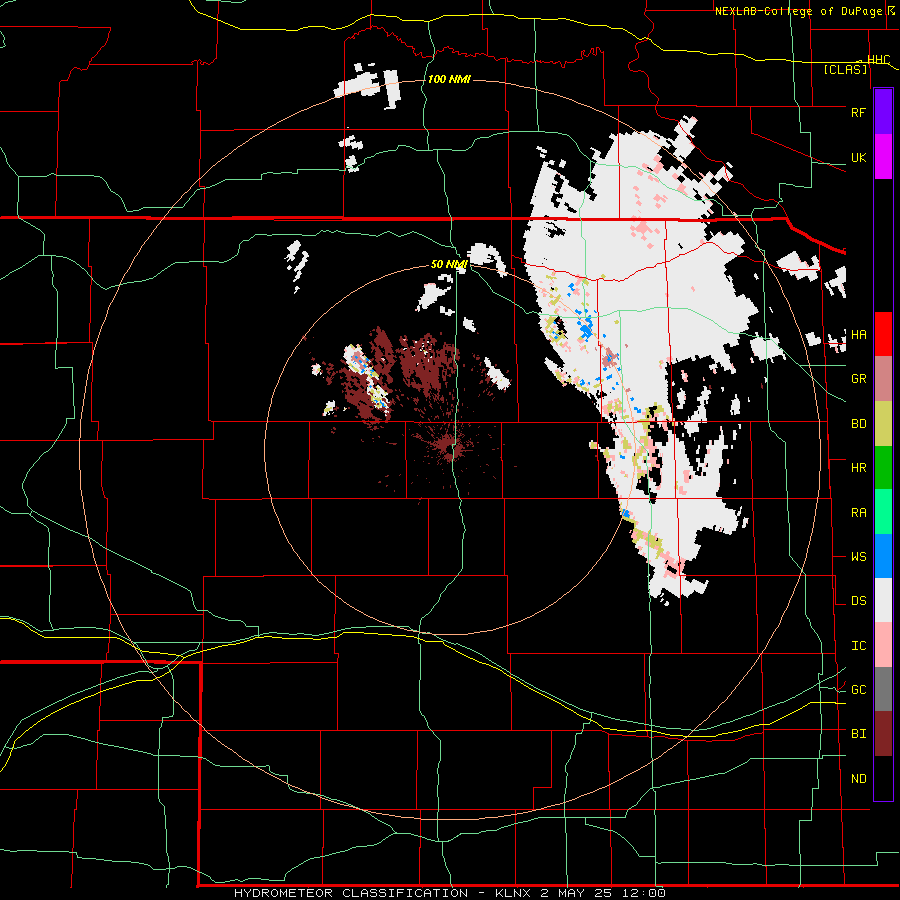Click the WS blue legend swatch
This screenshot has height=900, width=900.
[x=883, y=556]
